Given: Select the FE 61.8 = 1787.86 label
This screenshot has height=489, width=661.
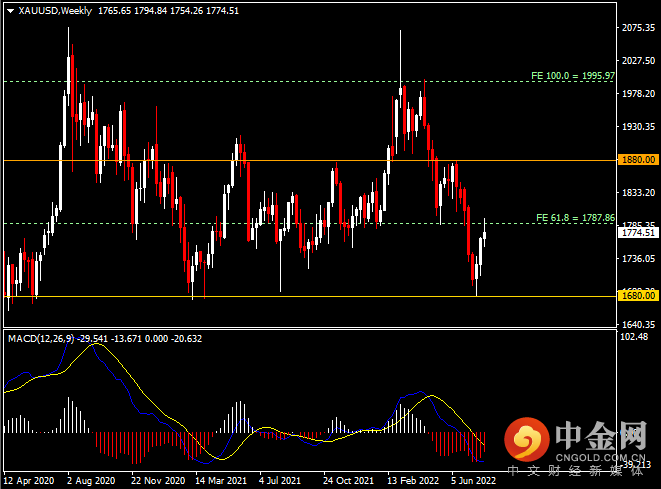Looking at the screenshot, I should [x=575, y=218].
